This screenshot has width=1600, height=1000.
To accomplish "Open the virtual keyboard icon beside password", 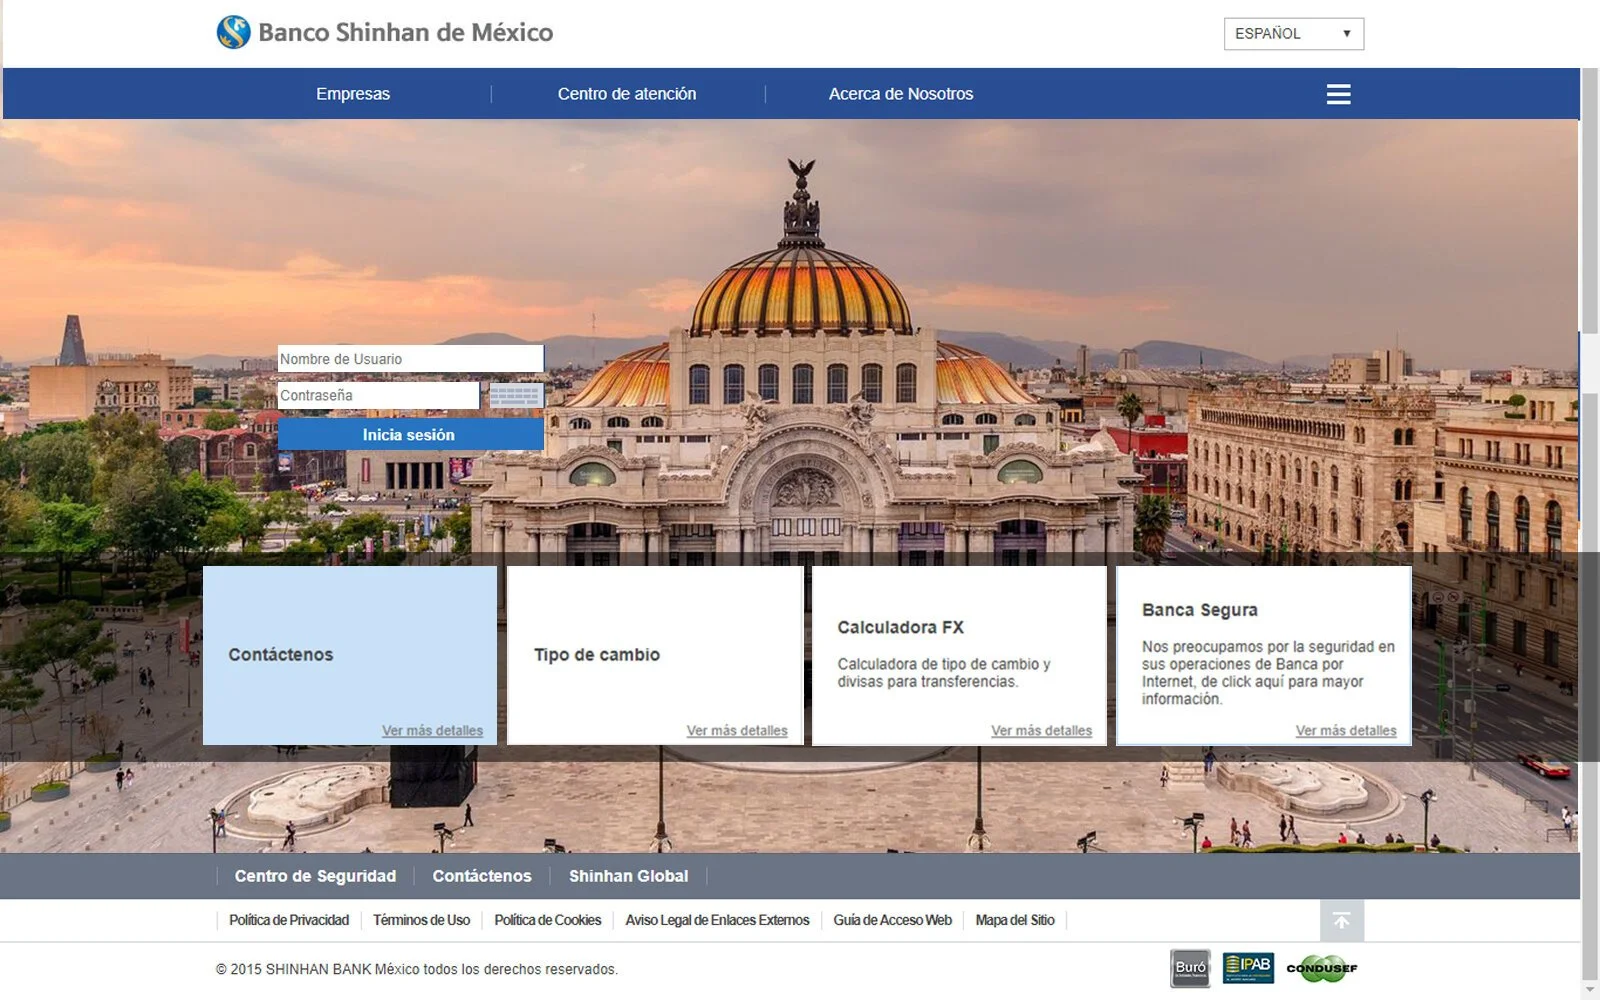I will pos(515,396).
